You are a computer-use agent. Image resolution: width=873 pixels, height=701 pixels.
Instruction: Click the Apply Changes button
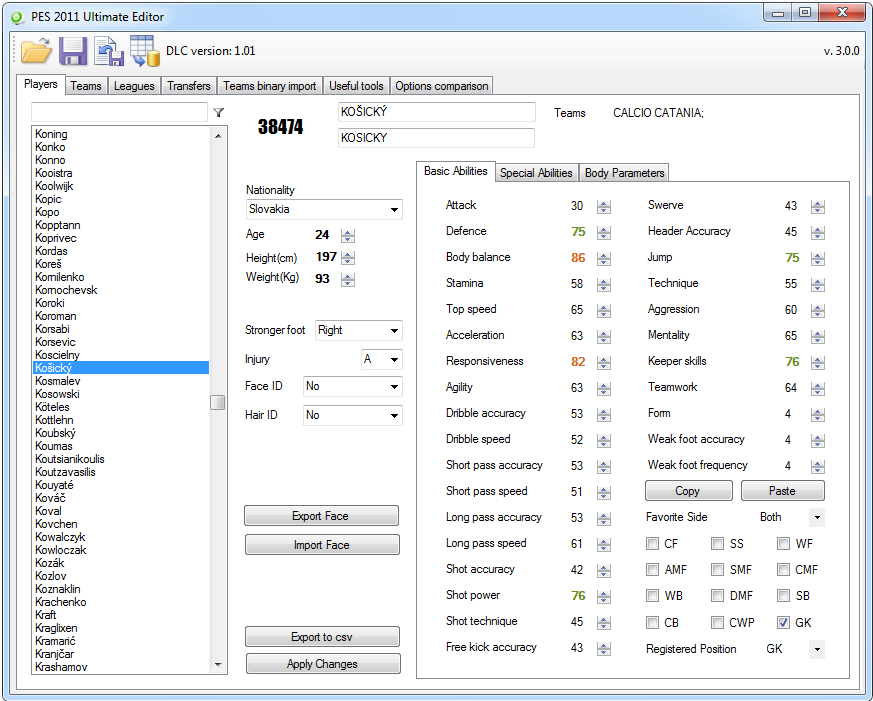322,664
